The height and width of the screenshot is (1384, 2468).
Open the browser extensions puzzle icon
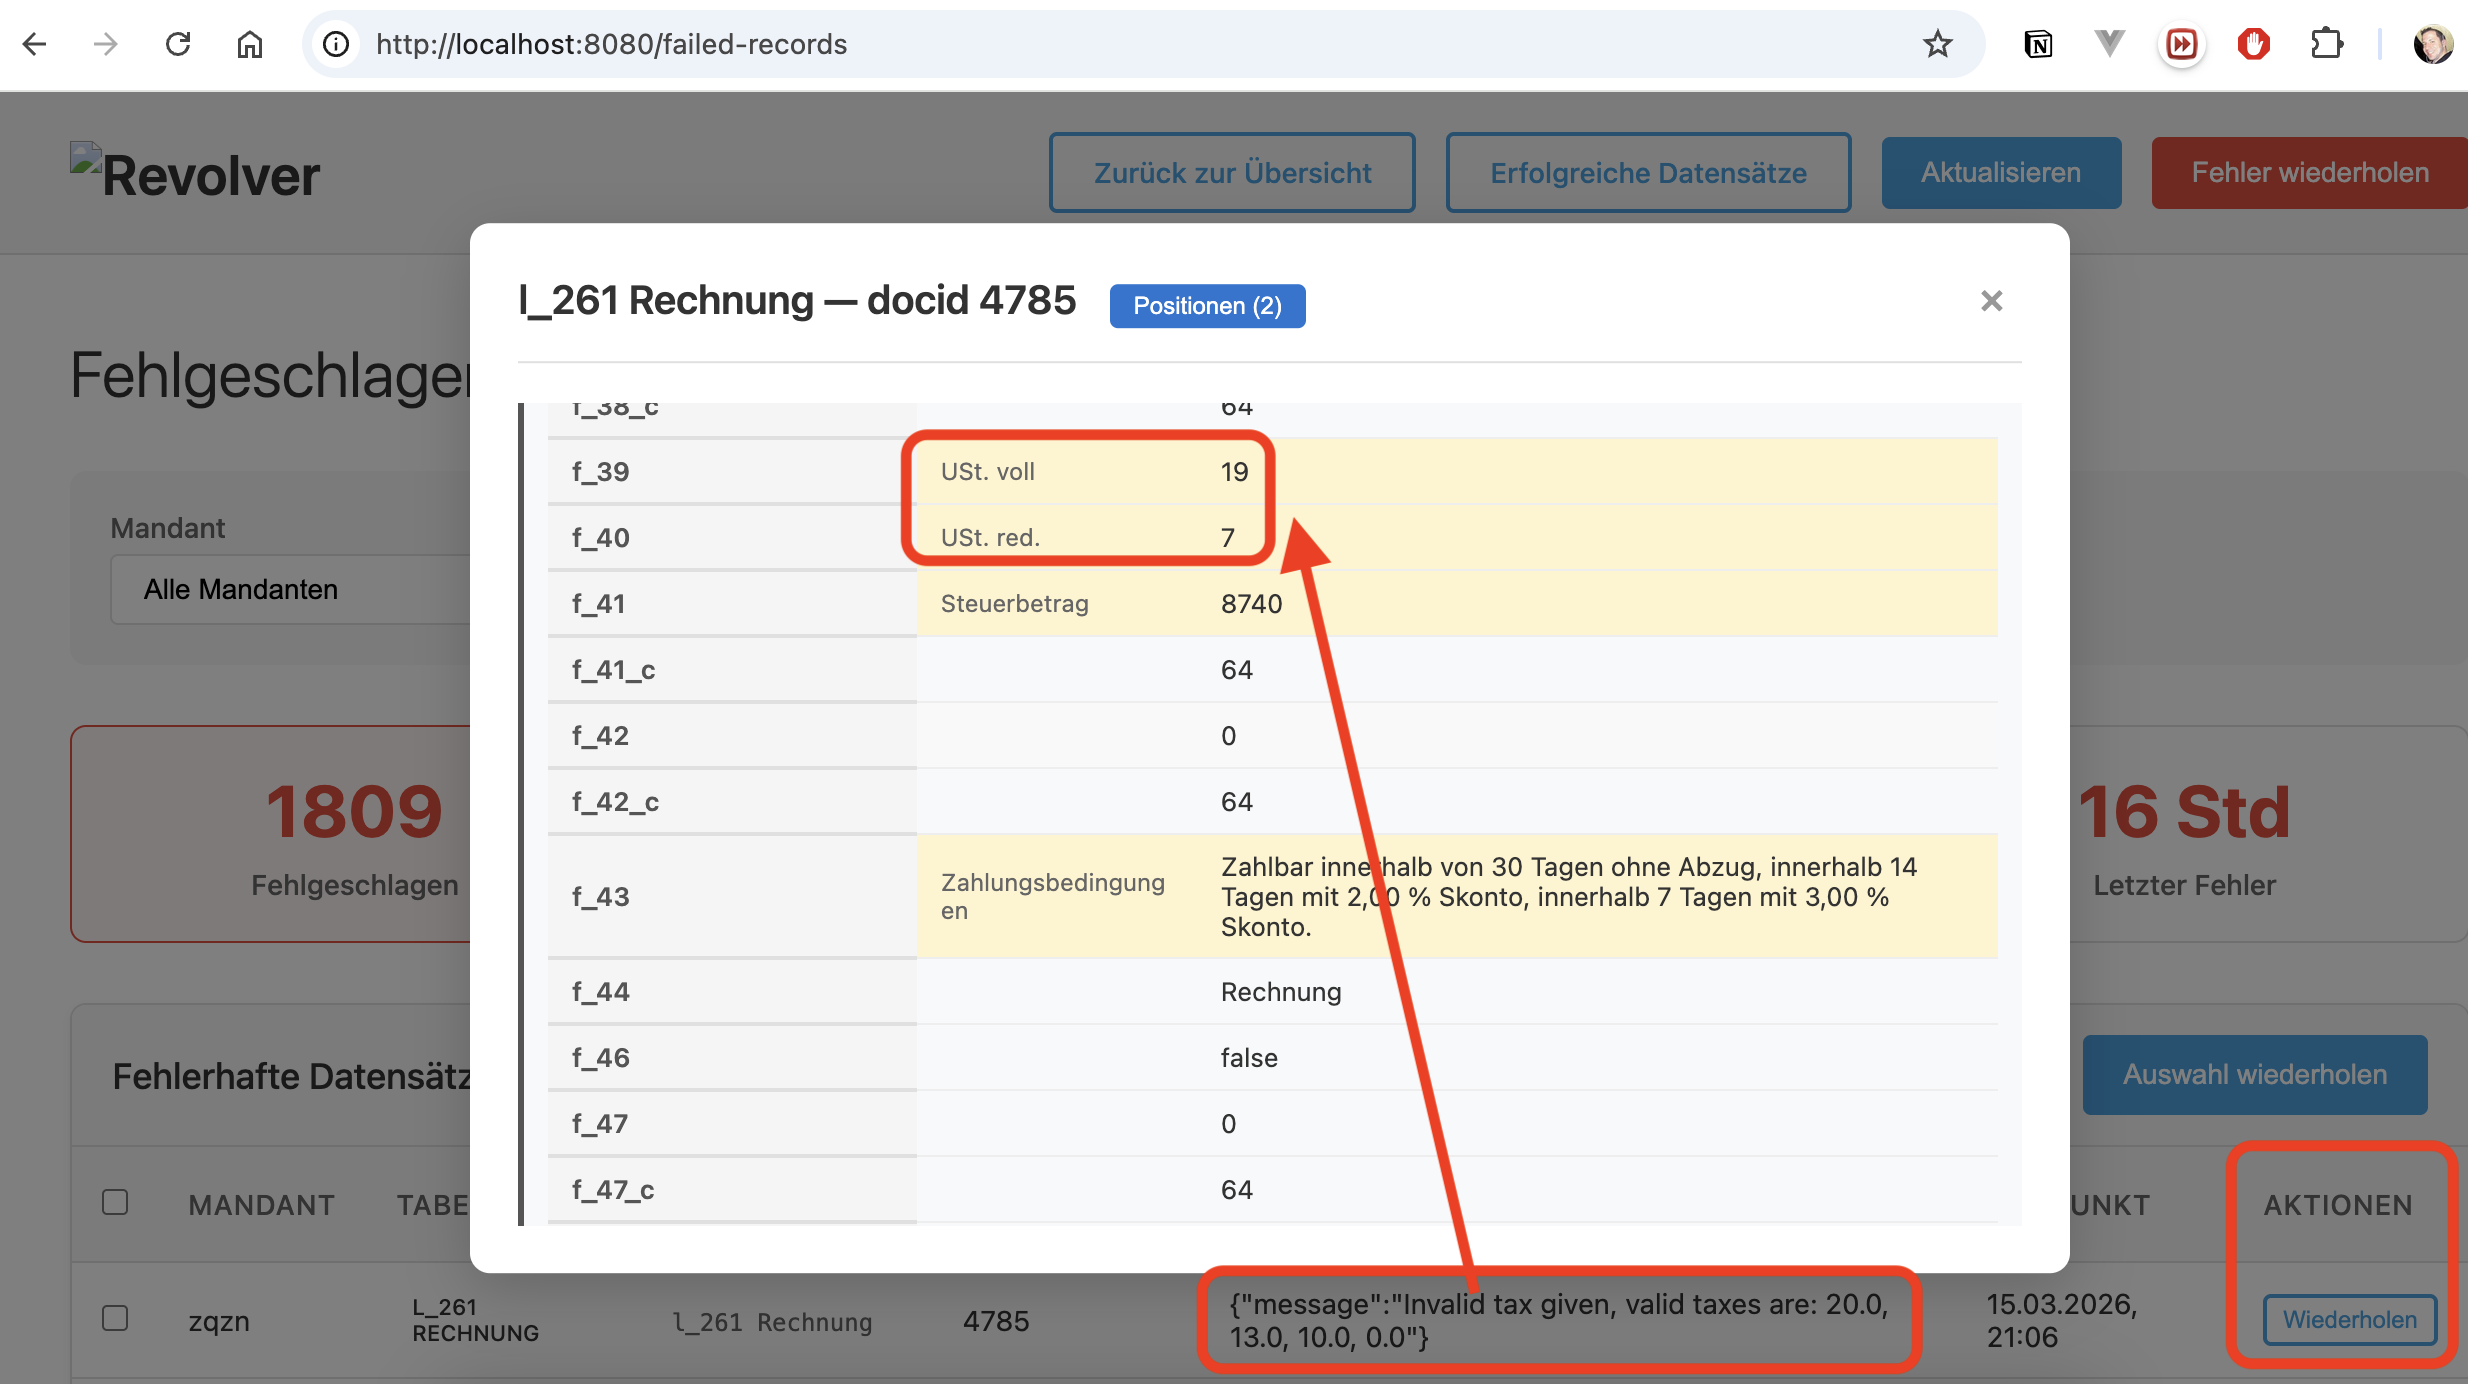(x=2326, y=44)
